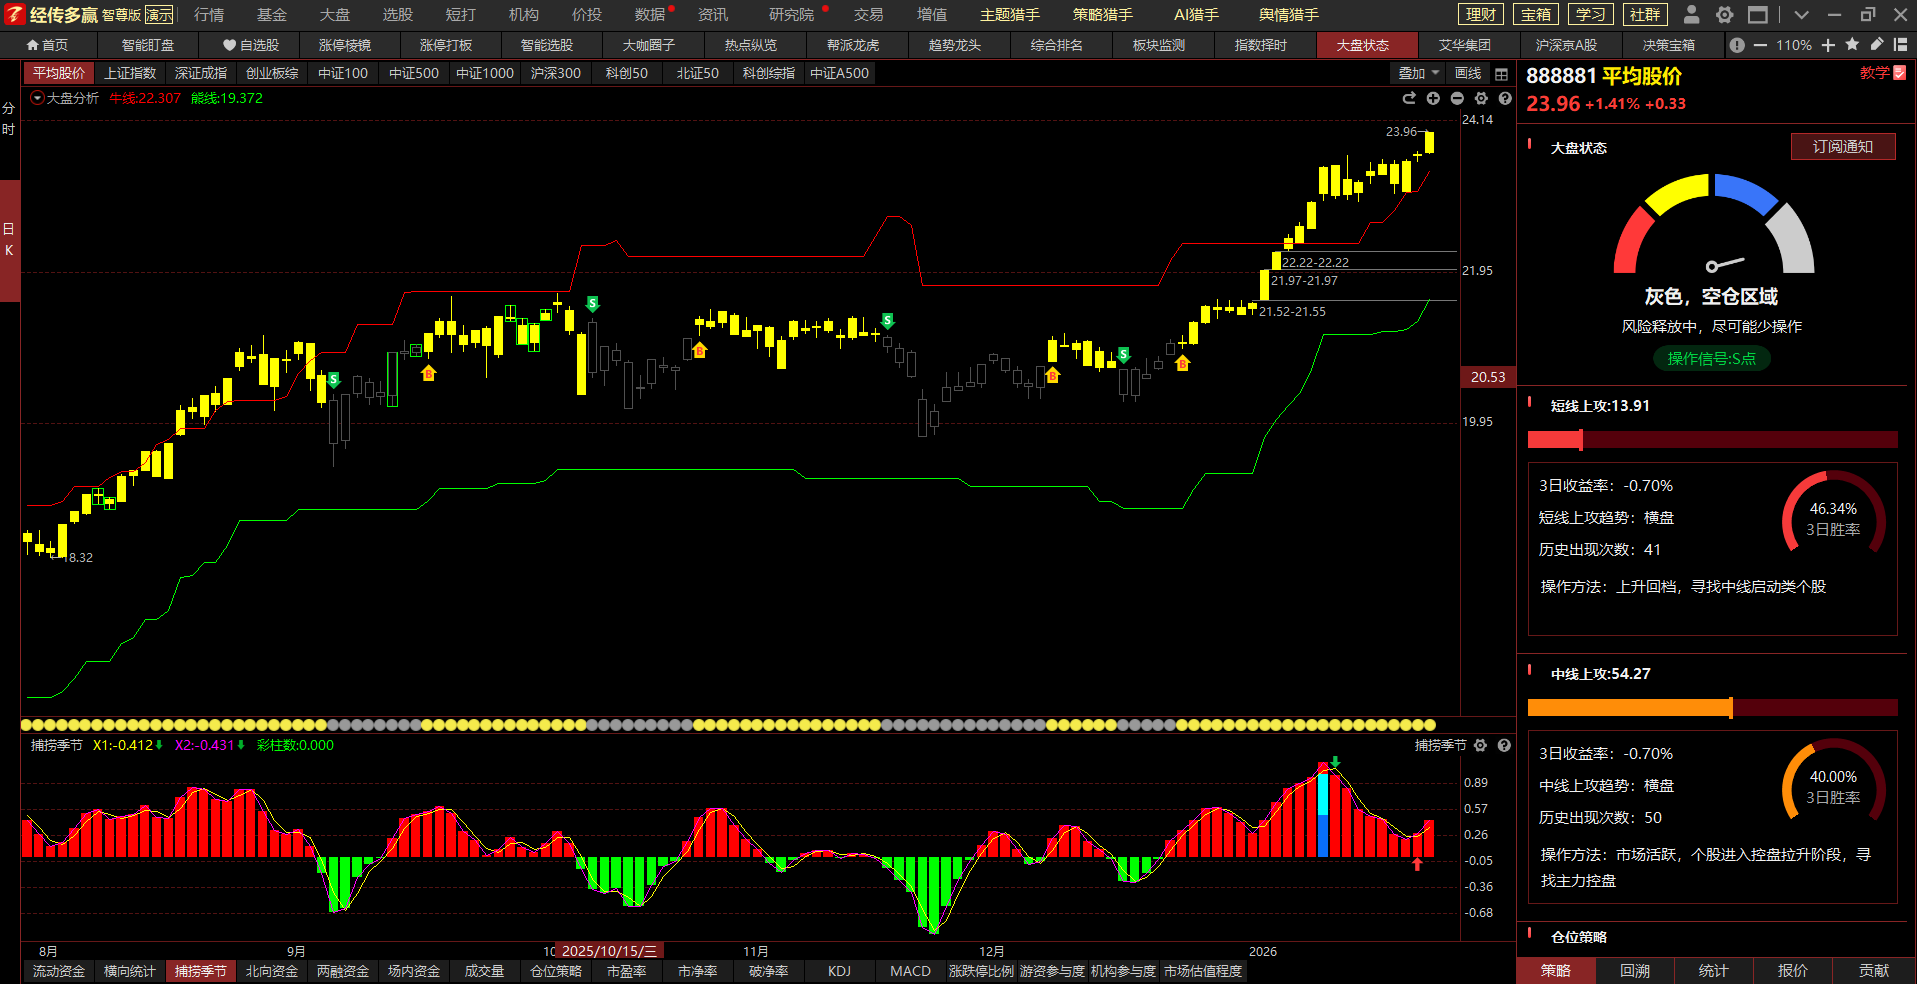Open the MACD indicator tab

(x=910, y=971)
